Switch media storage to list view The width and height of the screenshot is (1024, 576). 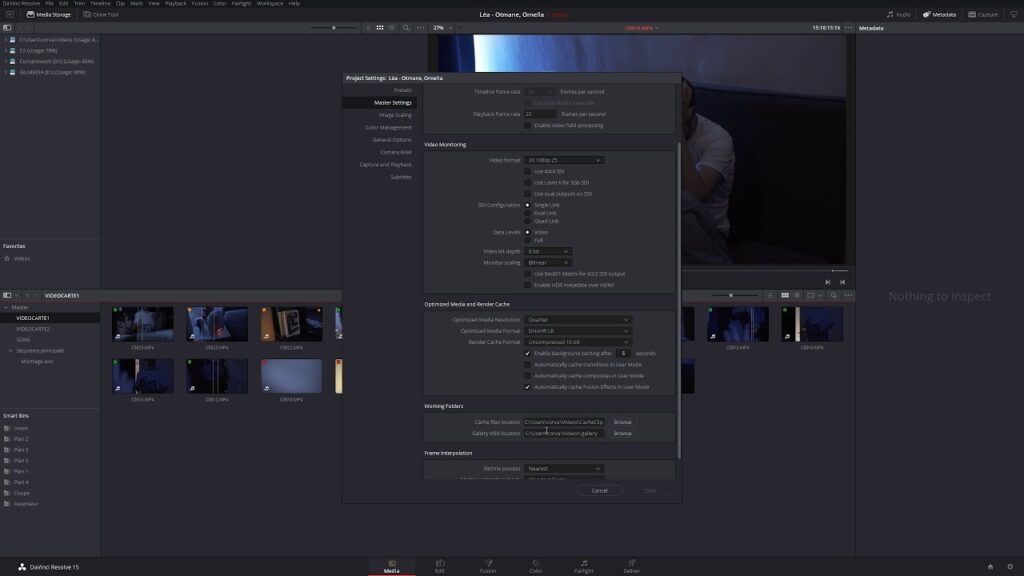point(391,28)
